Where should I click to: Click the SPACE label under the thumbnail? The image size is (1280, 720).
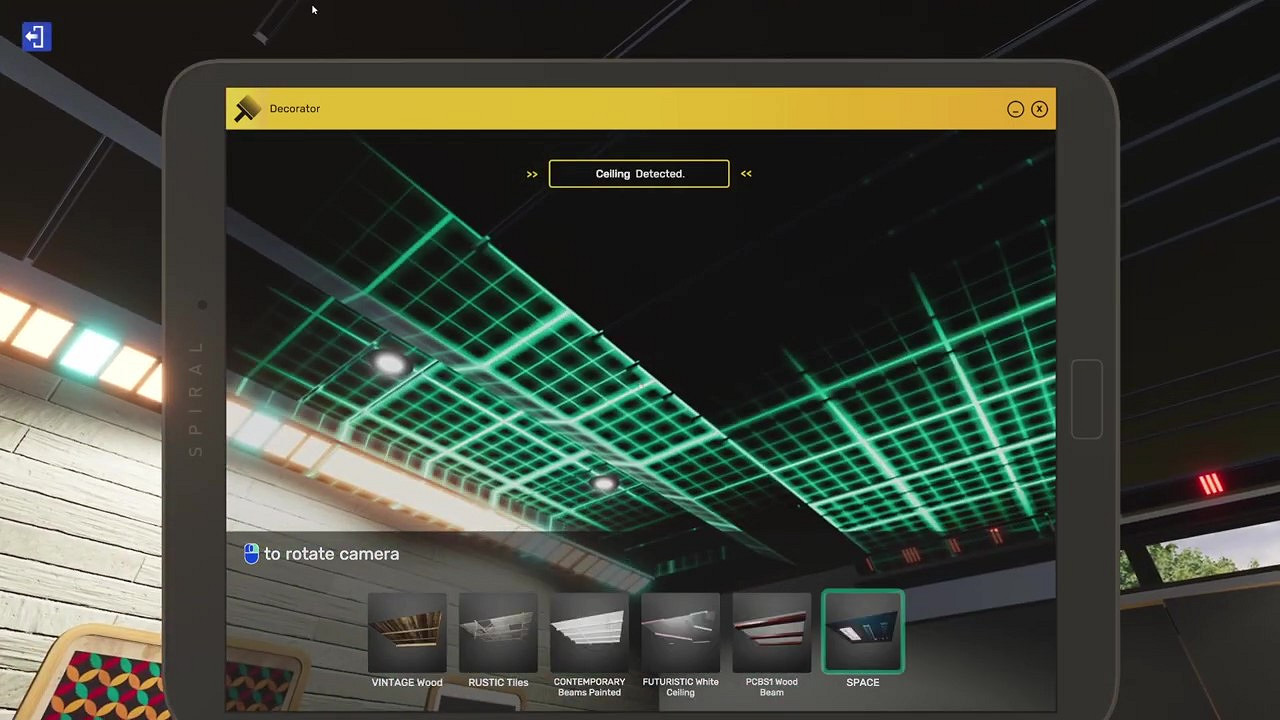[x=862, y=682]
